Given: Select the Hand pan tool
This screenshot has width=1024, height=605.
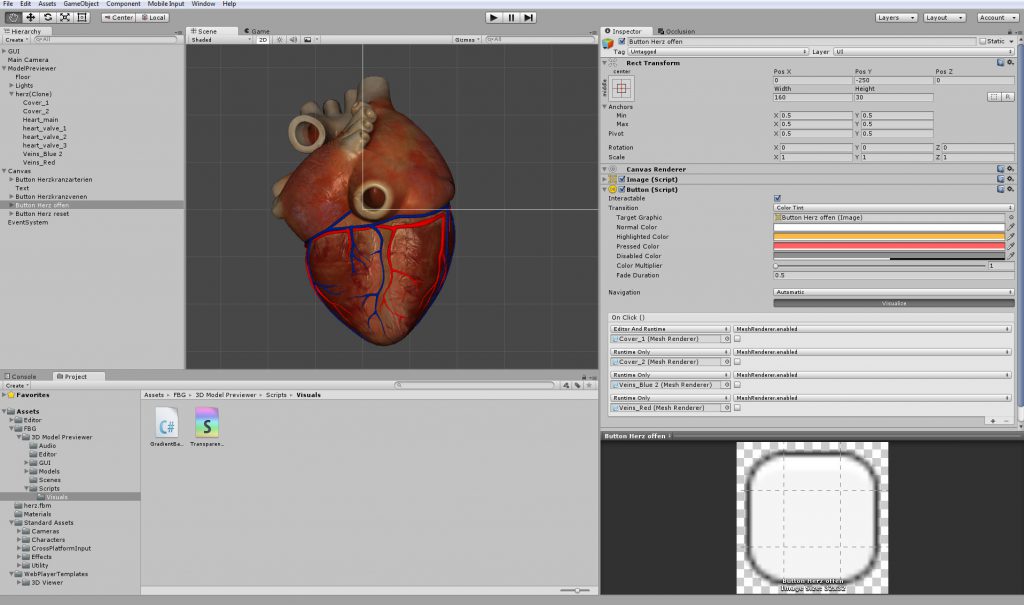Looking at the screenshot, I should [15, 17].
